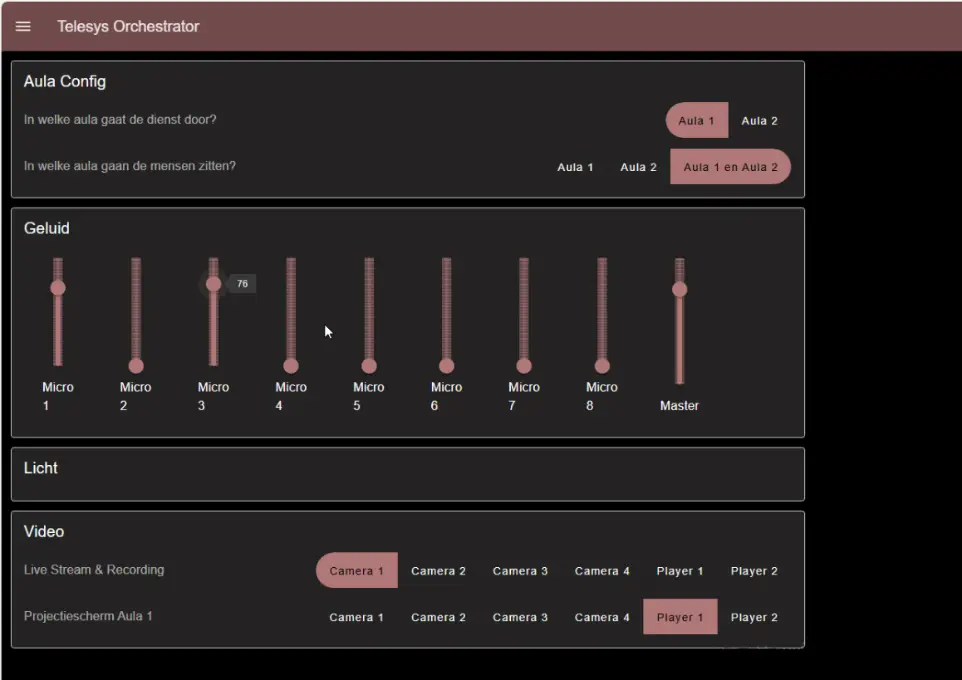Click the Micro 5 slider knob
Screen dimensions: 962x680
[369, 366]
